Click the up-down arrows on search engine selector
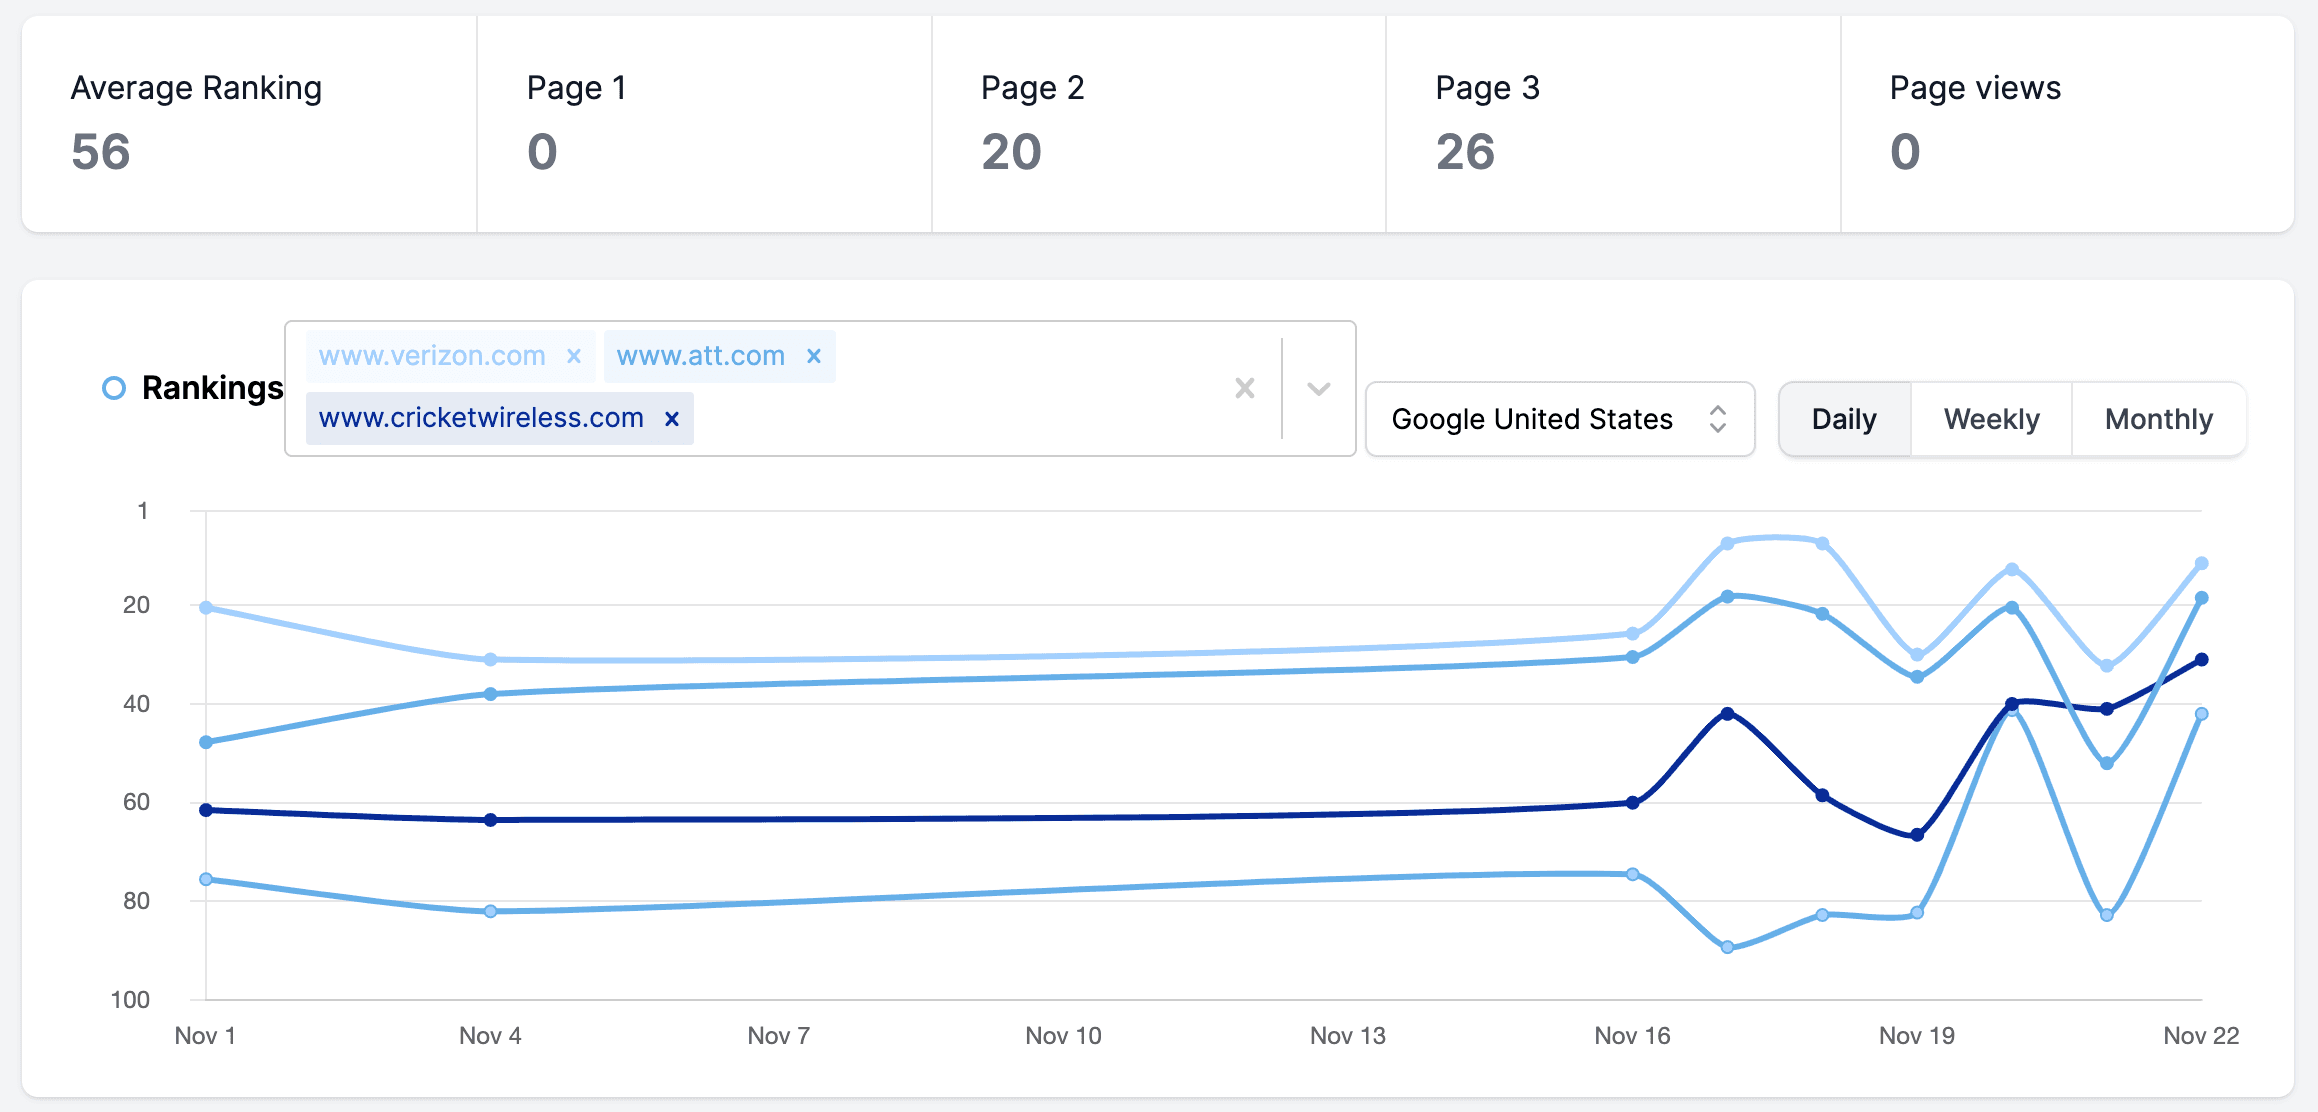The width and height of the screenshot is (2318, 1112). pos(1717,419)
